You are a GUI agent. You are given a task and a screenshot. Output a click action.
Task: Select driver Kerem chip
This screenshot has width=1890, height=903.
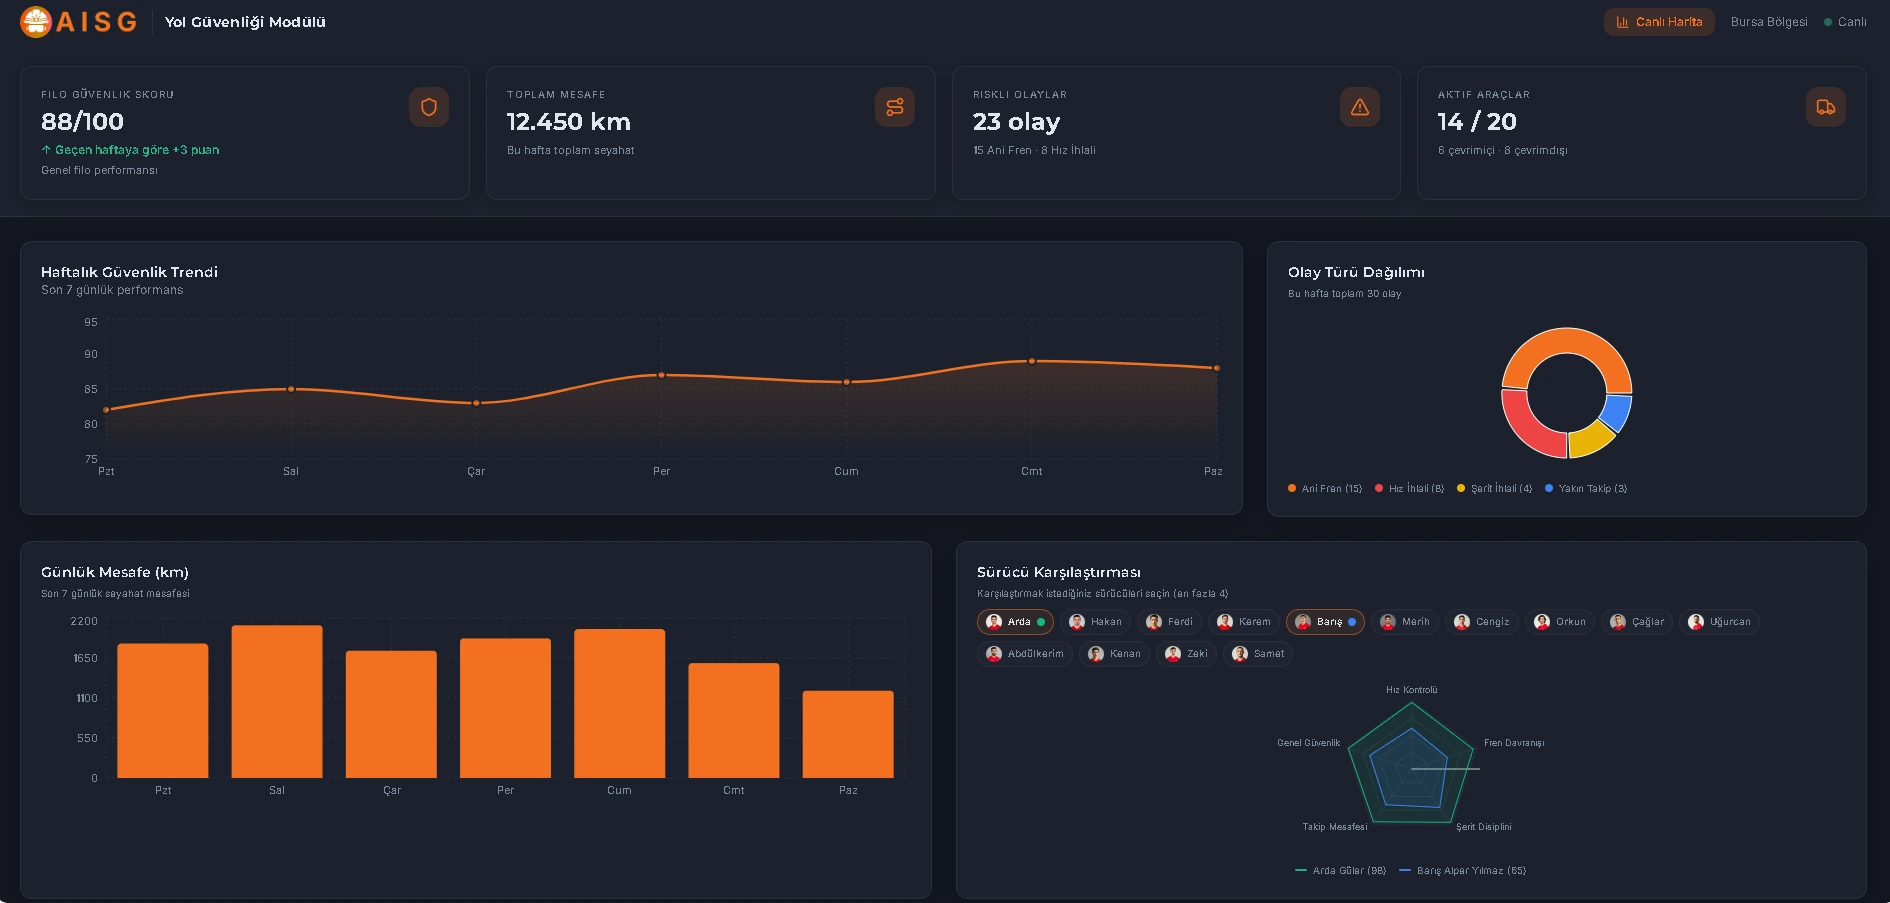pos(1244,622)
